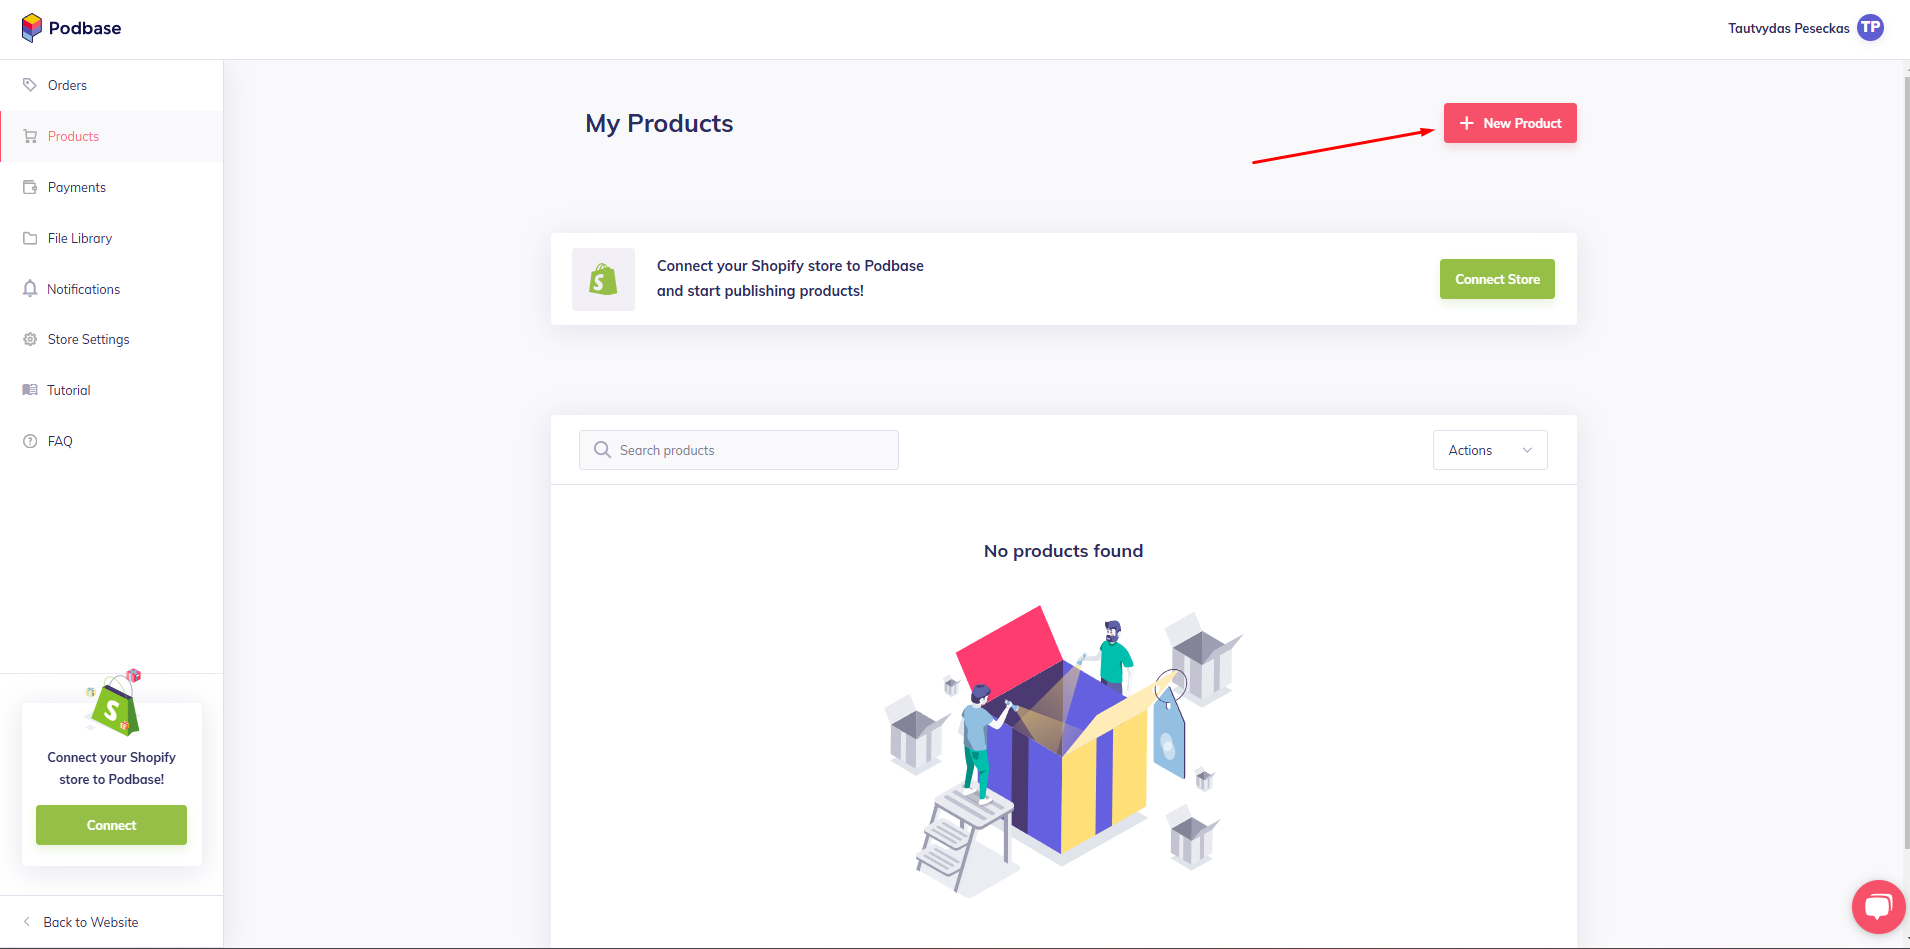Click the search magnifier icon

click(x=602, y=450)
